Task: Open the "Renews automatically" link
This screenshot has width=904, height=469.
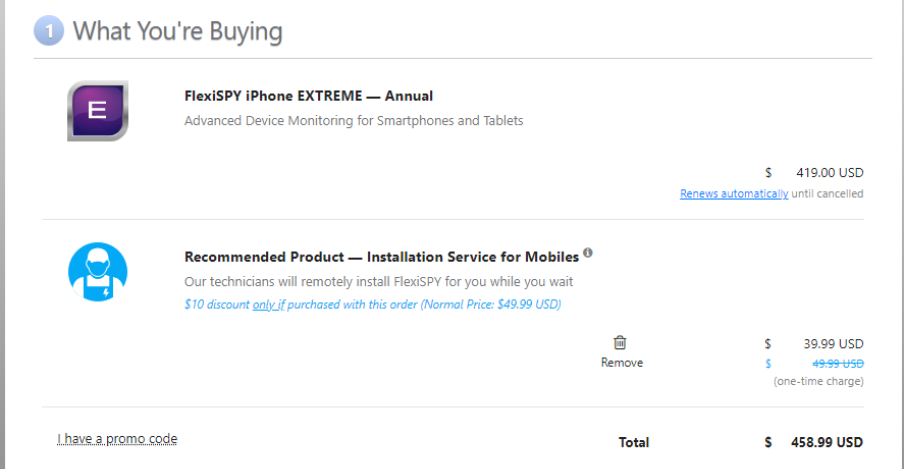Action: tap(733, 194)
